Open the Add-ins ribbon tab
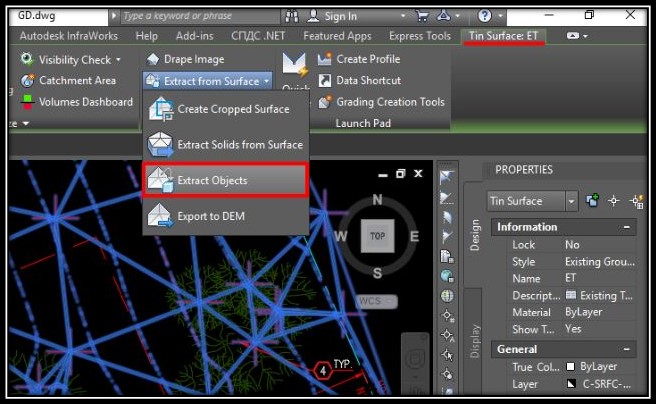This screenshot has width=656, height=404. click(x=195, y=36)
